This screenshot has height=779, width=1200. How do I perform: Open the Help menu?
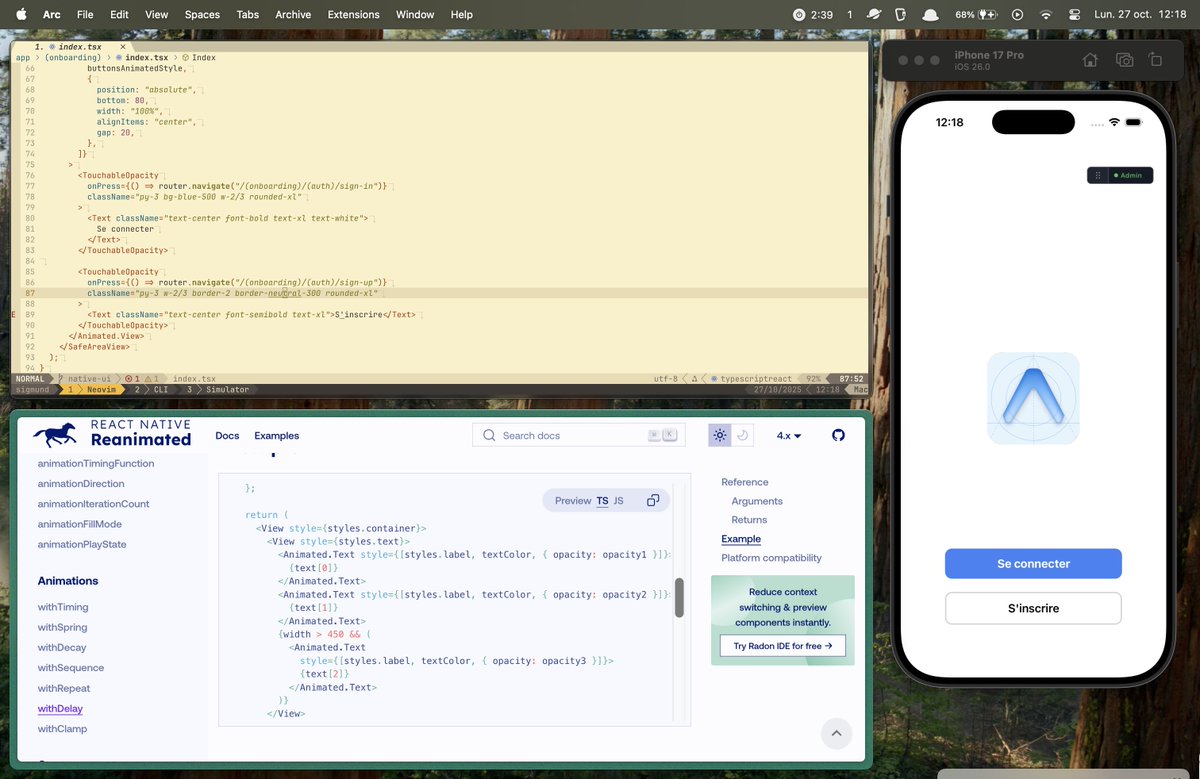[x=461, y=15]
